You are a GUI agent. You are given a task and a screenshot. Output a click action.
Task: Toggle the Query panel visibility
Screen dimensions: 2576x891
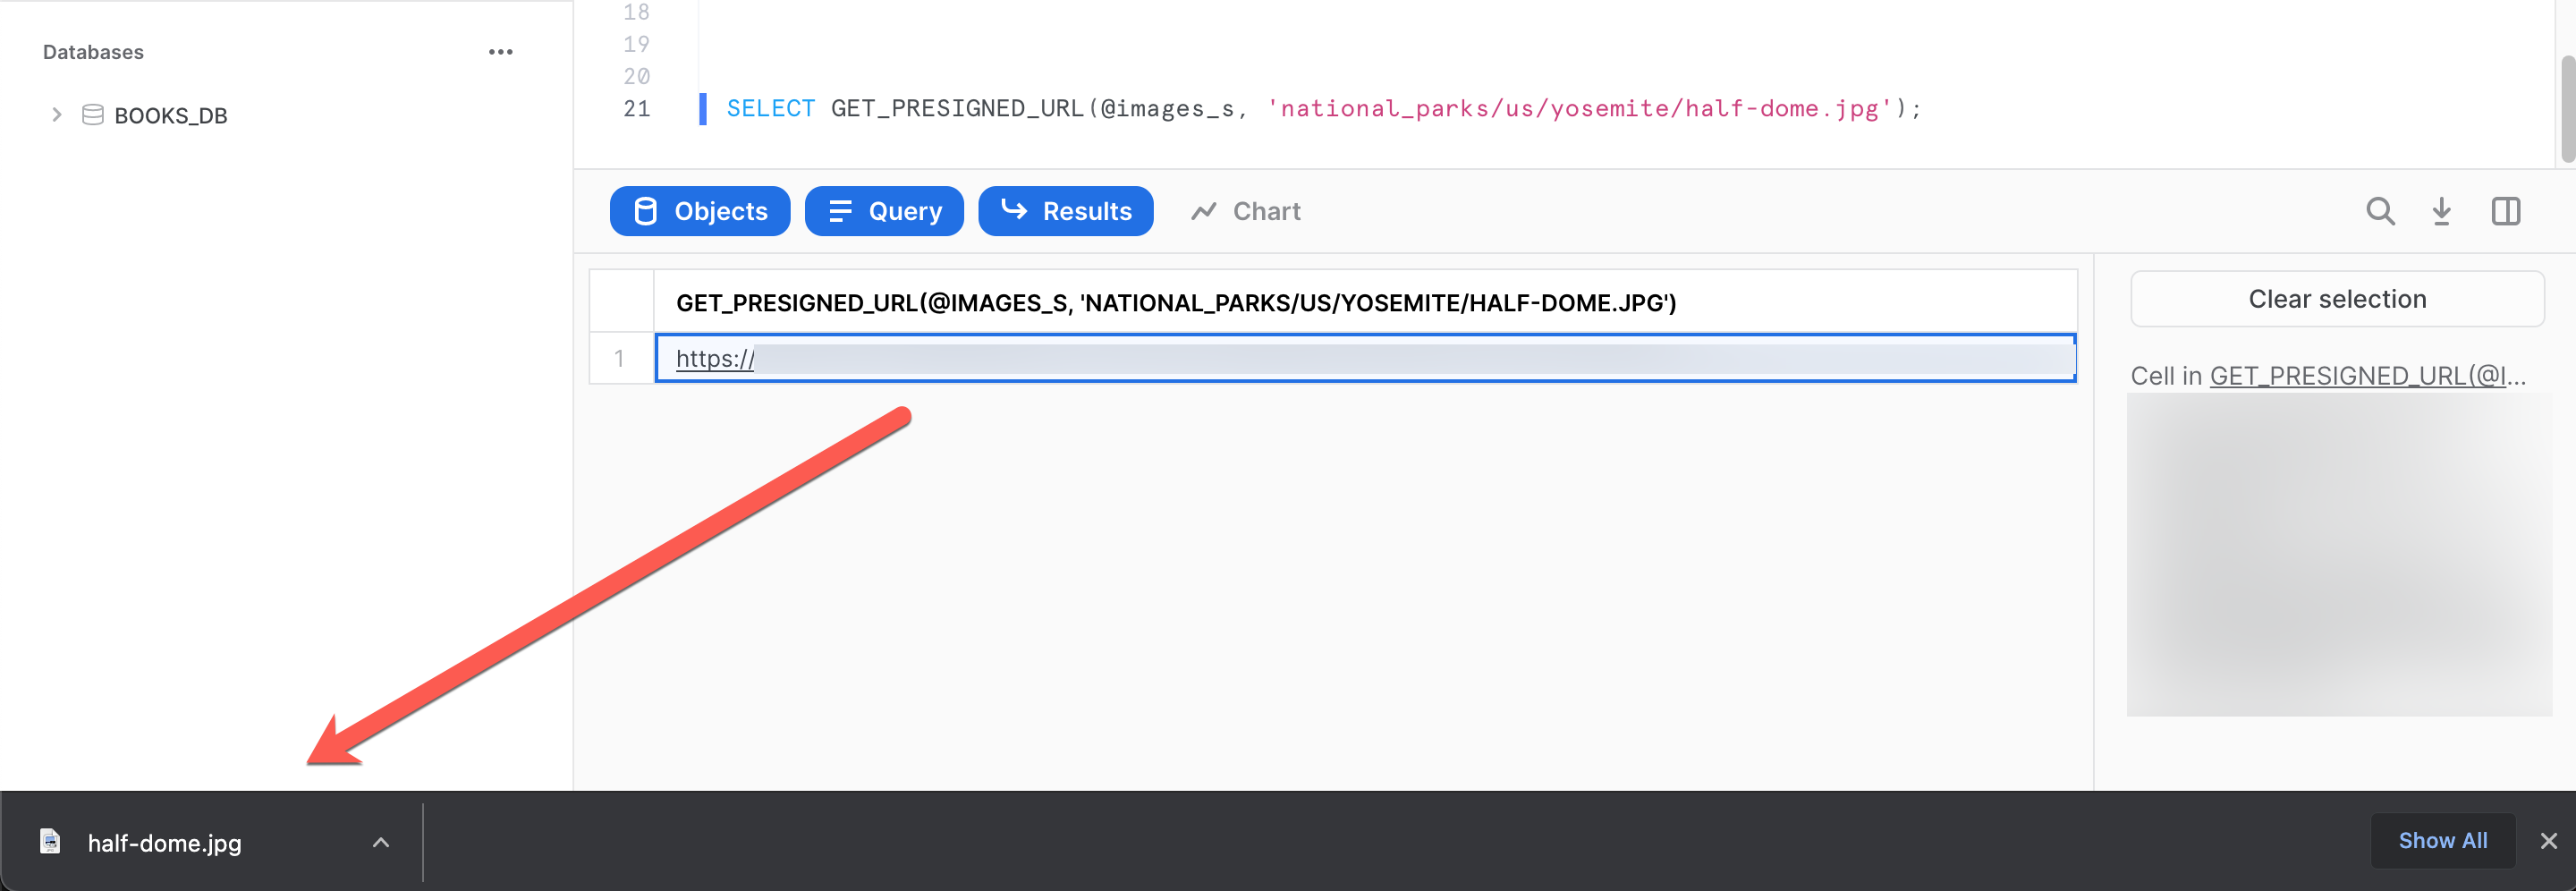(884, 211)
